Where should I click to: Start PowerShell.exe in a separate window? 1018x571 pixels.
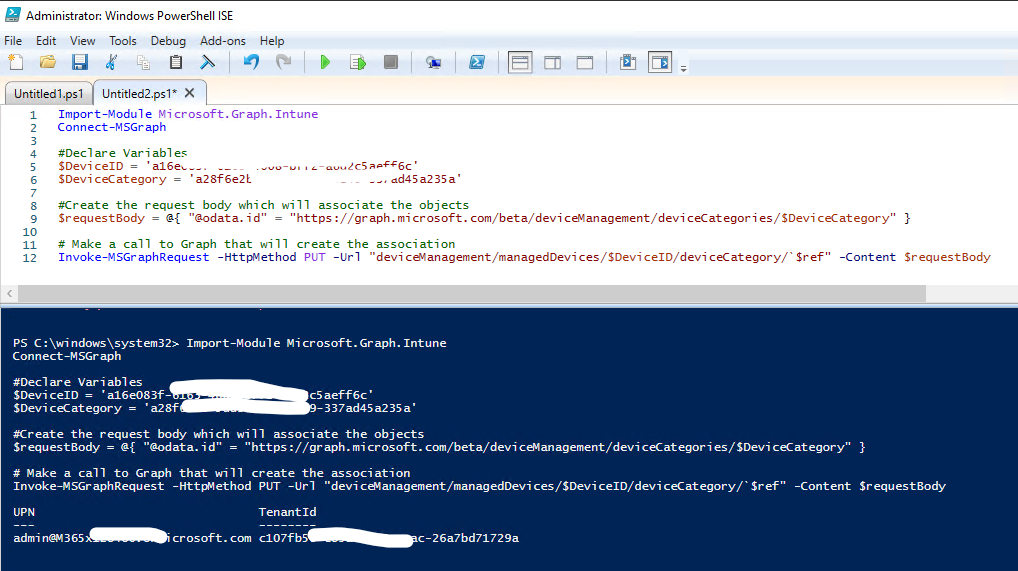click(x=477, y=62)
